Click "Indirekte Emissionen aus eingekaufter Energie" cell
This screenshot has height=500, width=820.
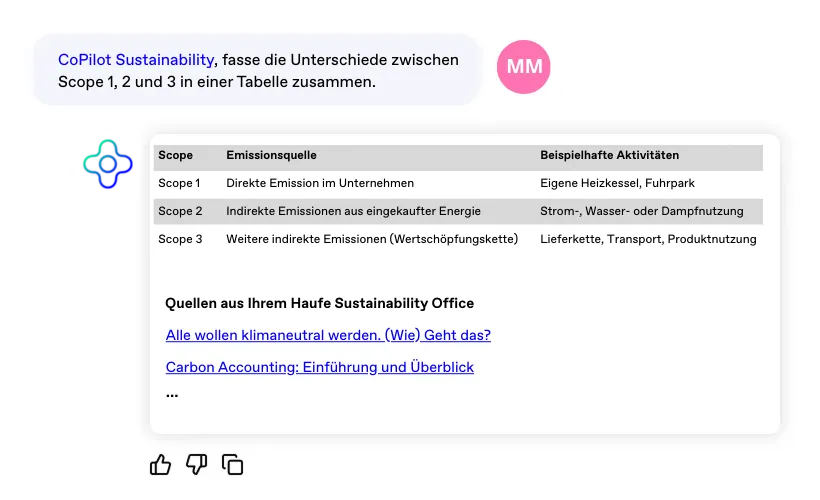(x=354, y=211)
